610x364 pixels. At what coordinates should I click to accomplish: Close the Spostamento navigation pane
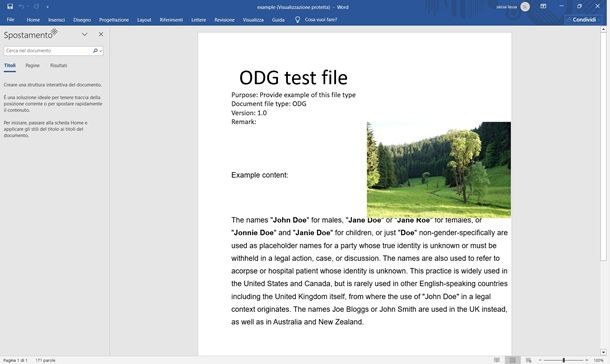[101, 34]
